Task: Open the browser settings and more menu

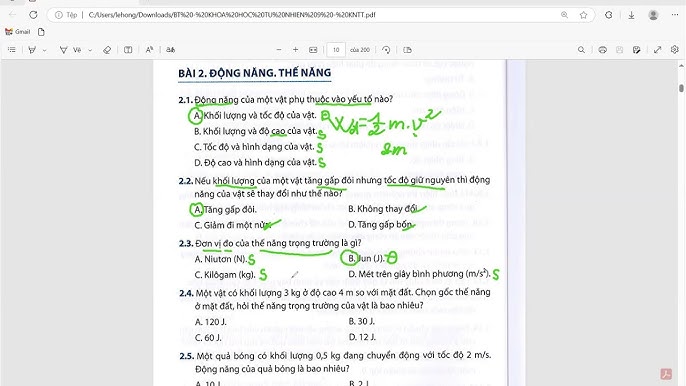Action: pos(675,15)
